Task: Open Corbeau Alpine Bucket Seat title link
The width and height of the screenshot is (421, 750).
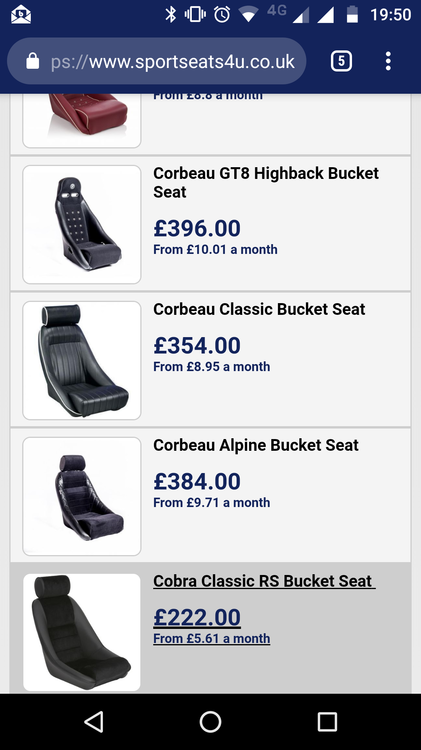Action: point(255,445)
